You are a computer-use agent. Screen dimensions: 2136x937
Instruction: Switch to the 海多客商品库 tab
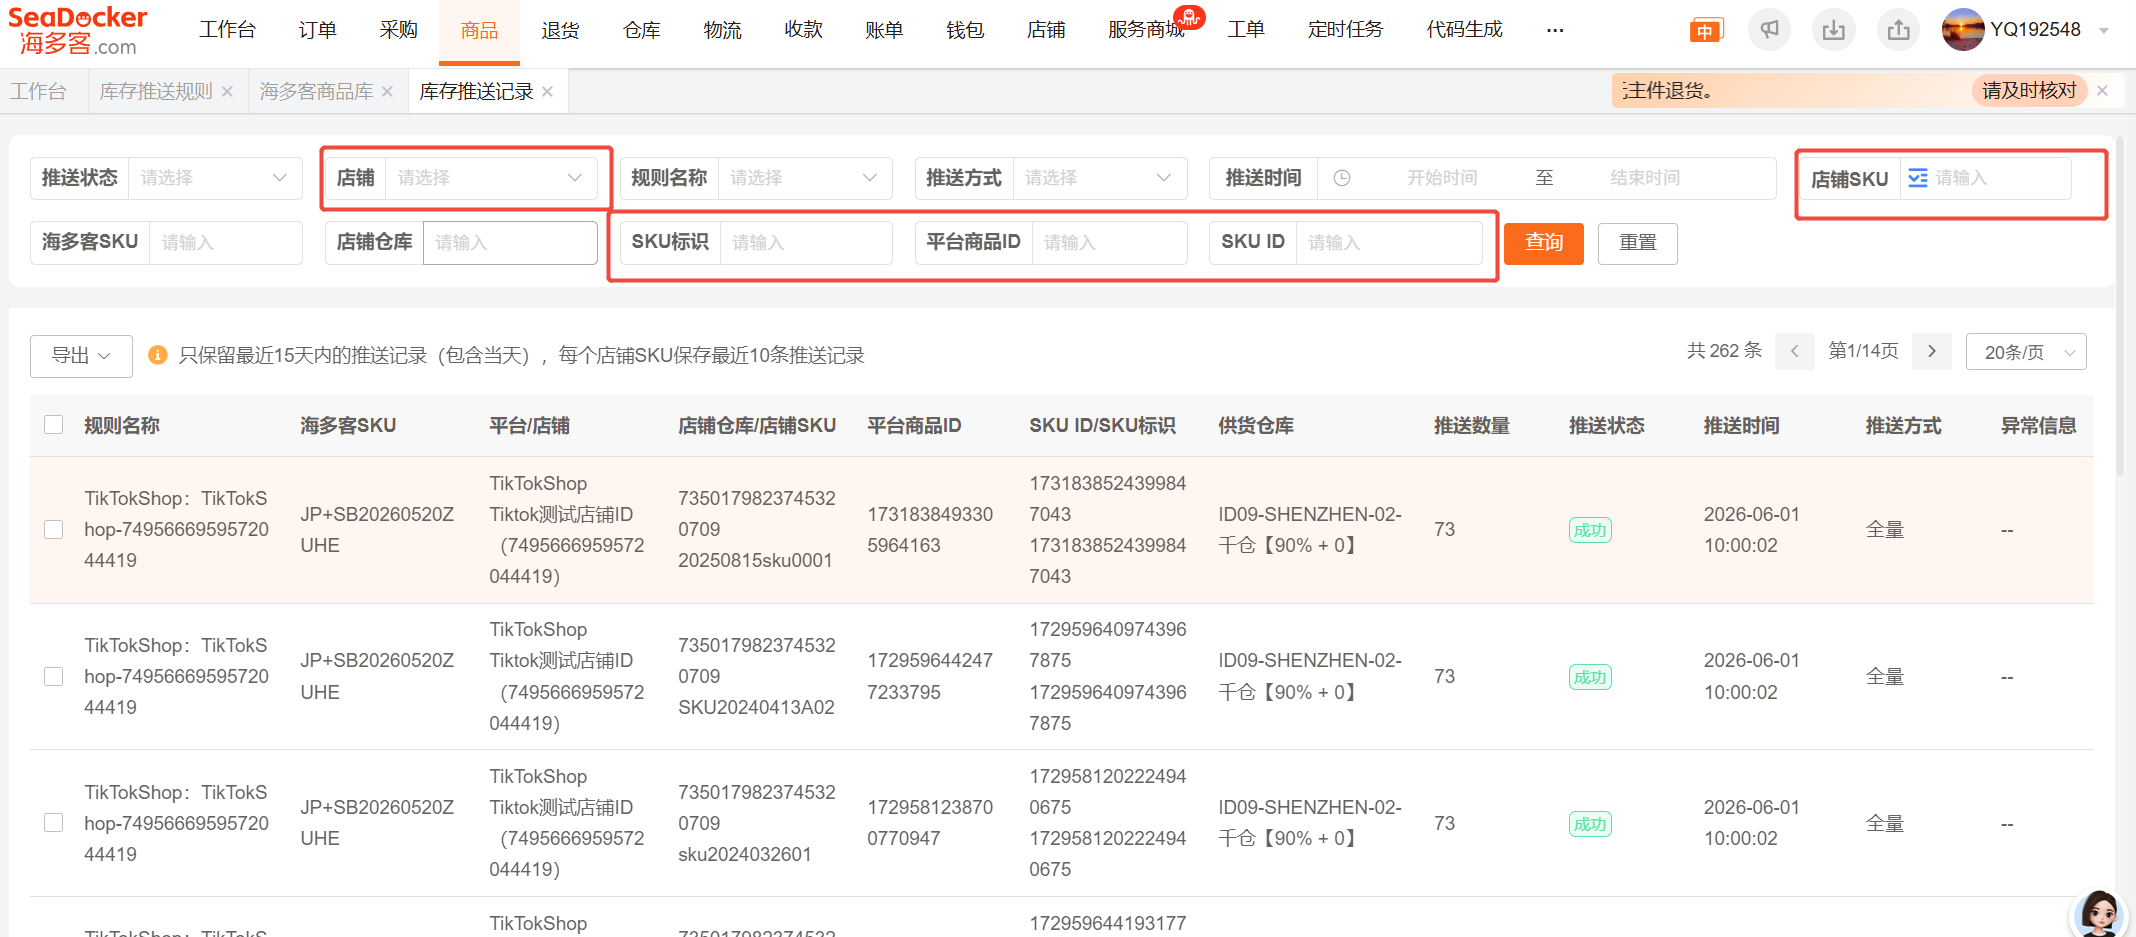coord(316,91)
